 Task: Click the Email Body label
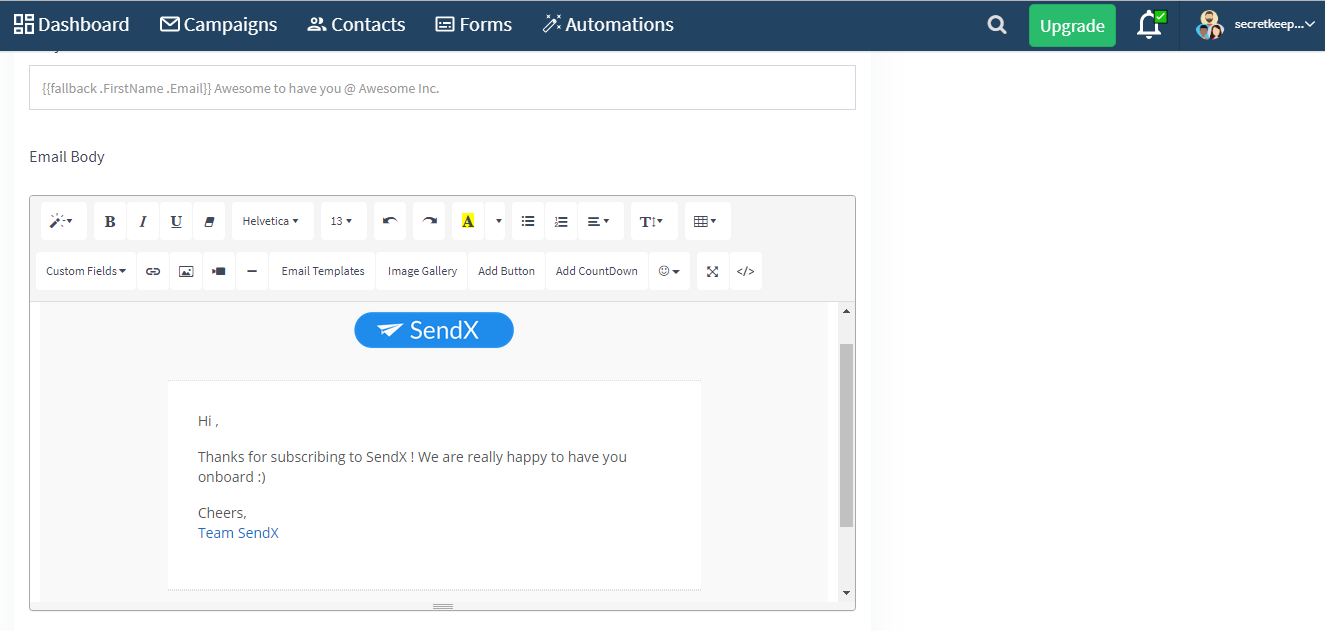[67, 157]
